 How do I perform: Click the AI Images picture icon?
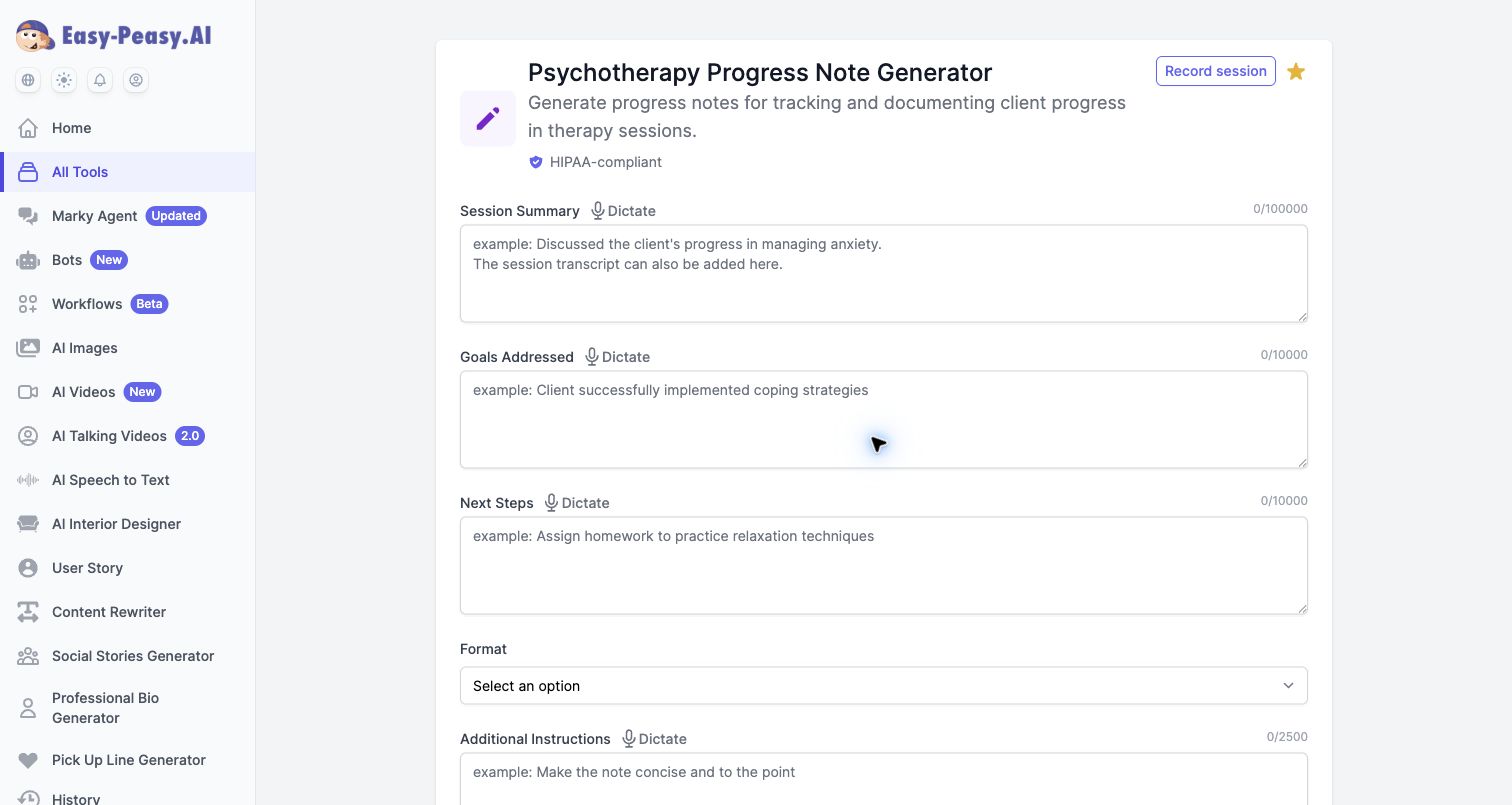pyautogui.click(x=28, y=348)
